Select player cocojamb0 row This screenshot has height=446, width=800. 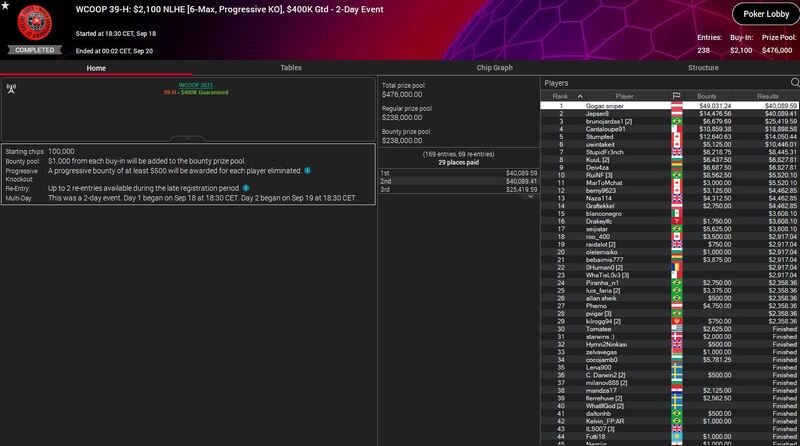670,360
